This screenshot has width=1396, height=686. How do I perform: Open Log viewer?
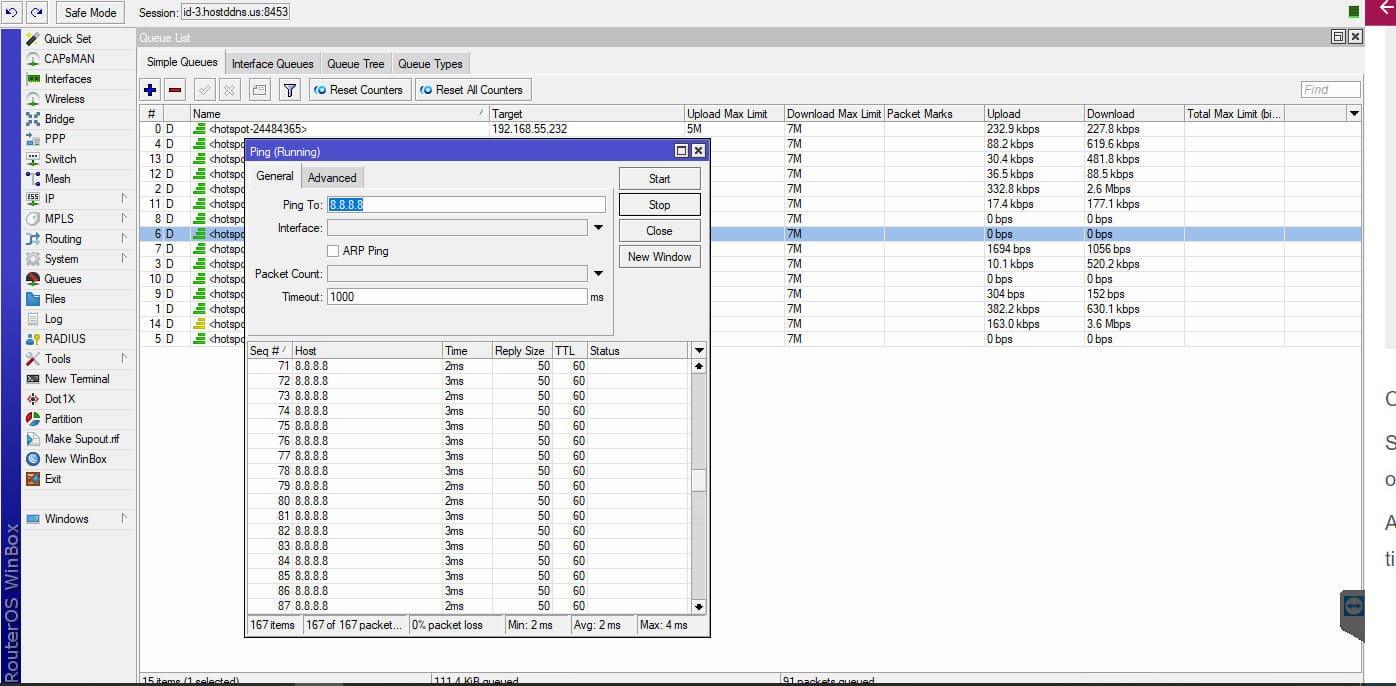click(53, 319)
